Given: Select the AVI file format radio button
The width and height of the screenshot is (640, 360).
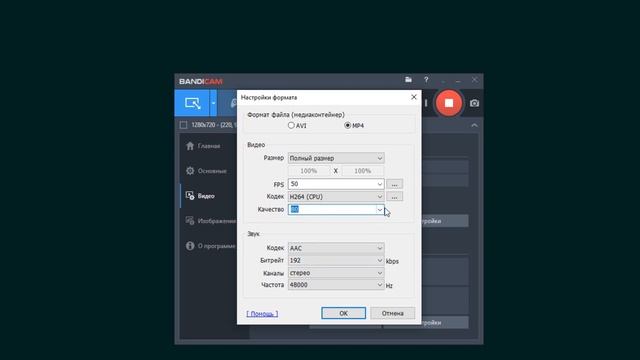Looking at the screenshot, I should [291, 125].
